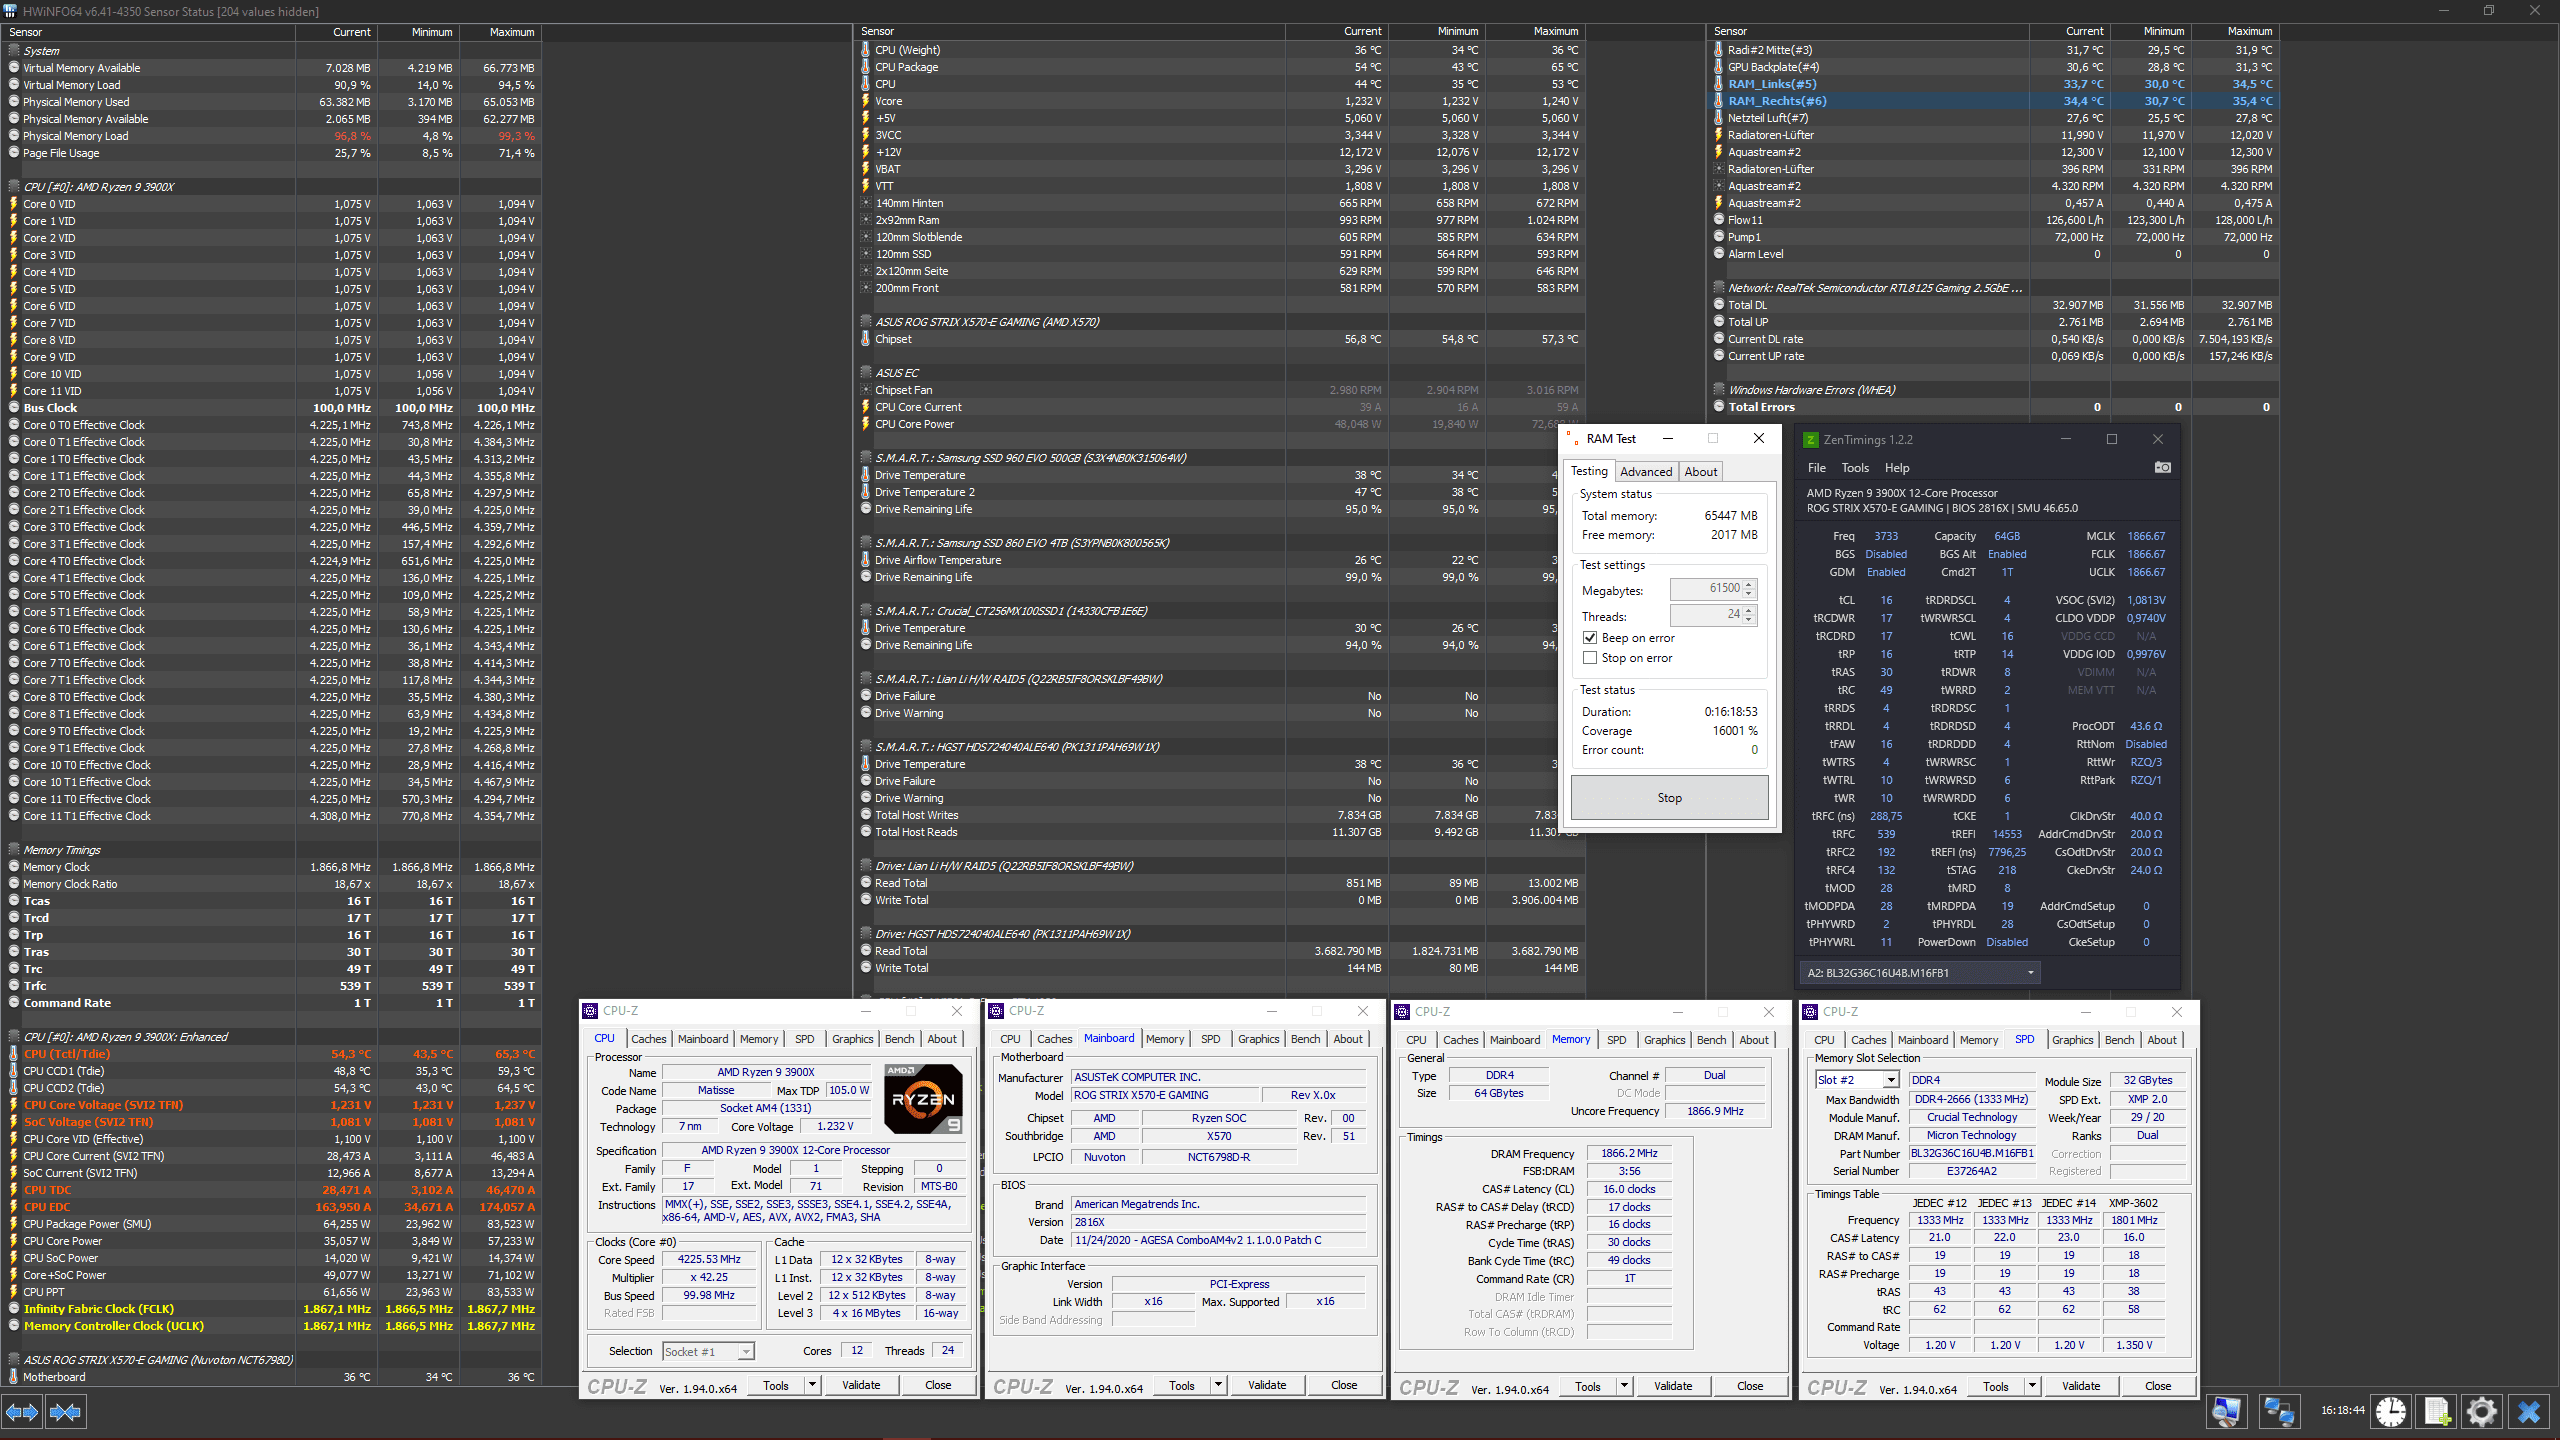This screenshot has height=1440, width=2560.
Task: Click the Megabytes spinner arrows in RAM Test
Action: 1749,589
